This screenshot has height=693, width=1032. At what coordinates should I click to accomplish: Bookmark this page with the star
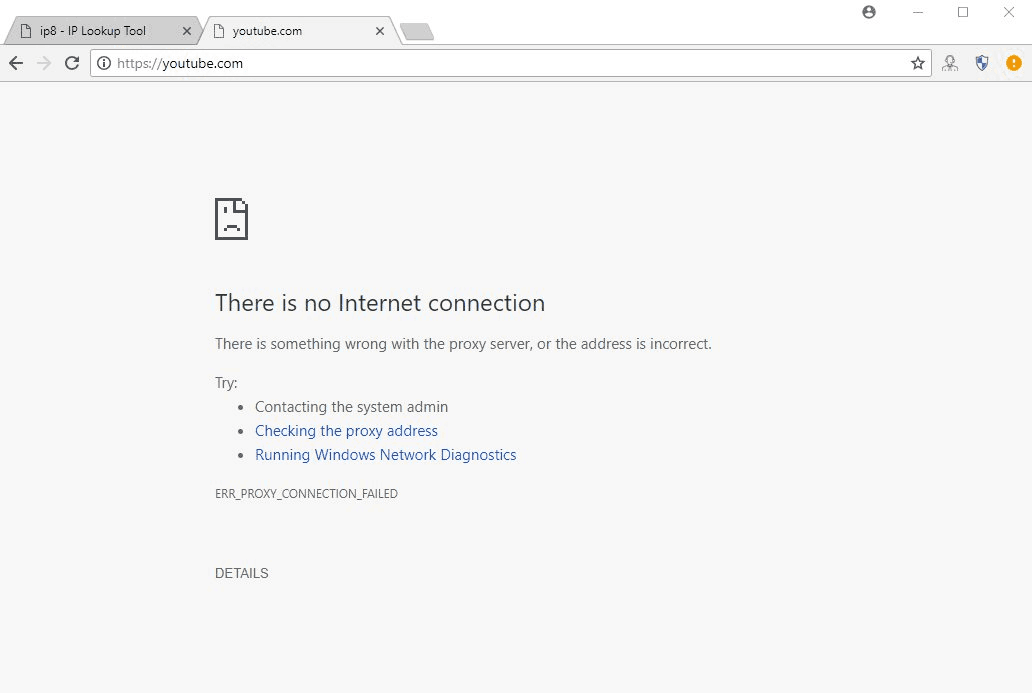[x=917, y=63]
